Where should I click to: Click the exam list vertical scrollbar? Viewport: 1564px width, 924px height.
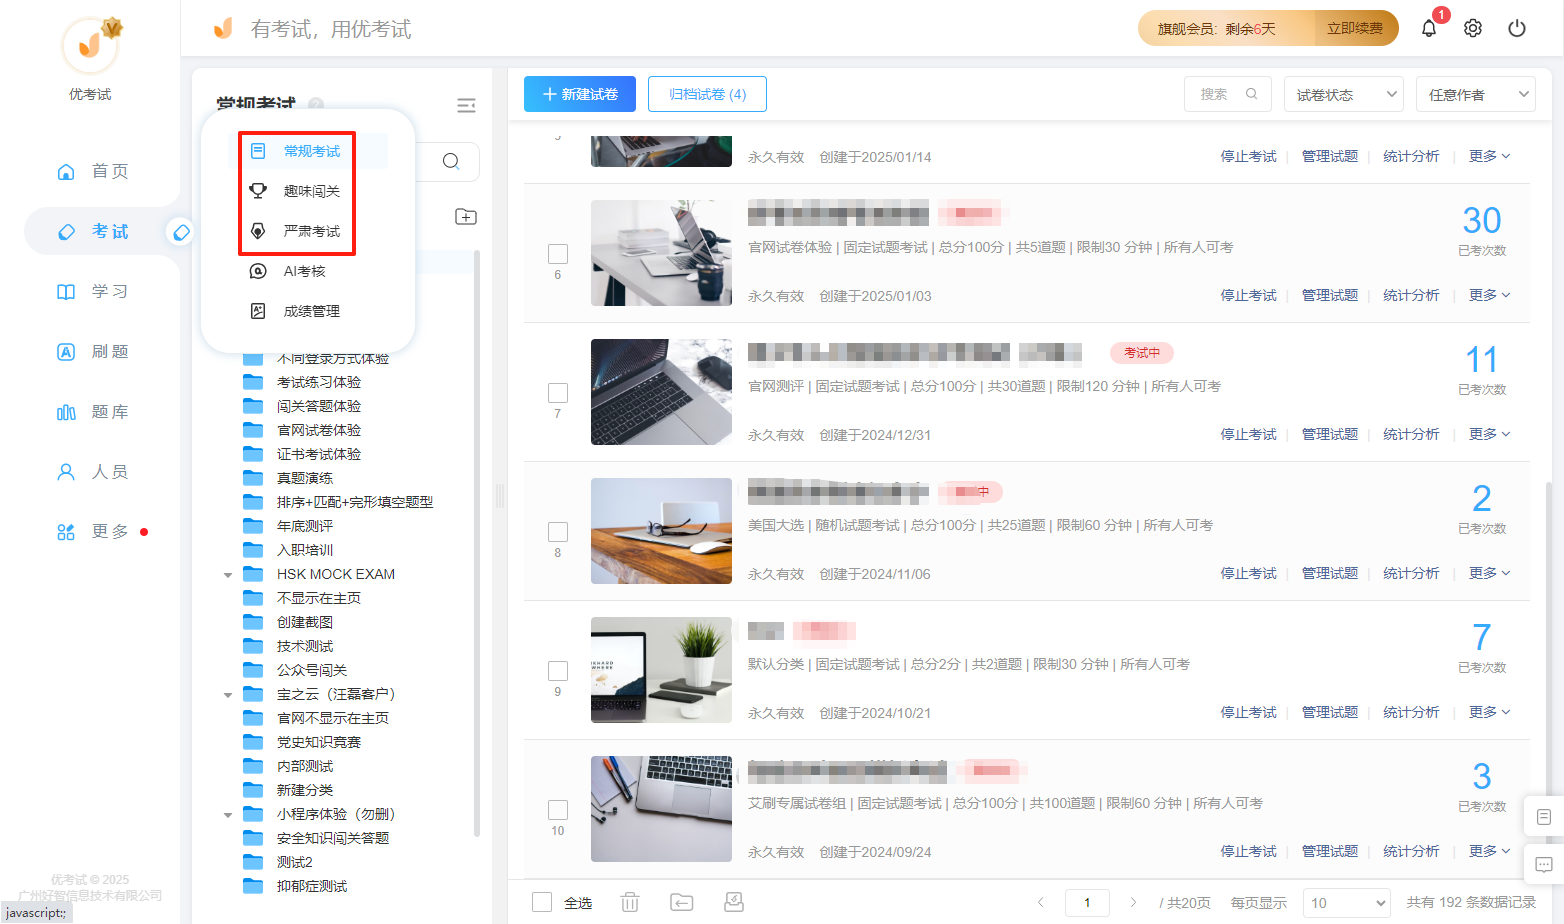[x=1549, y=680]
